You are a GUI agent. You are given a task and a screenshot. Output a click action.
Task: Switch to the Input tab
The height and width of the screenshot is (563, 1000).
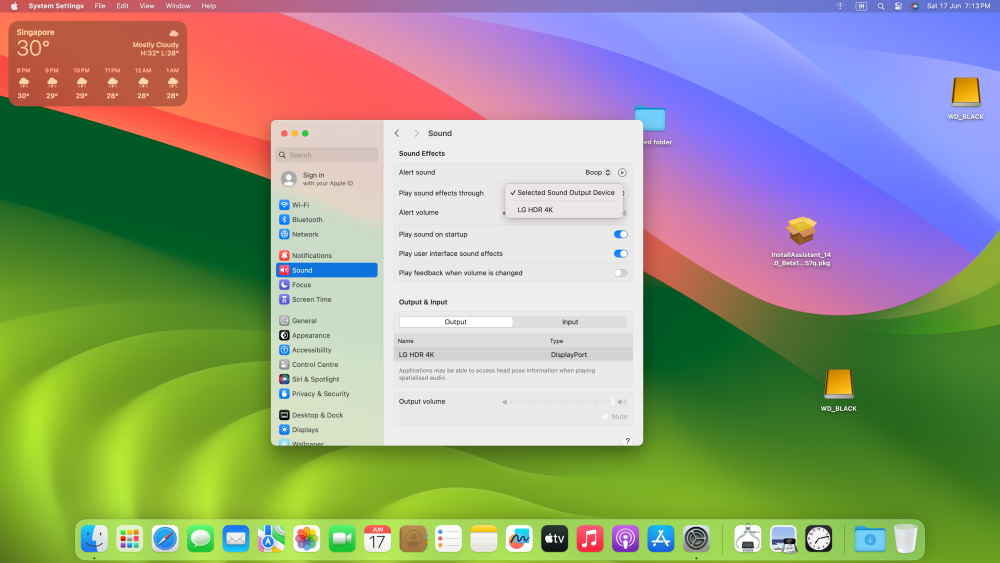[570, 322]
